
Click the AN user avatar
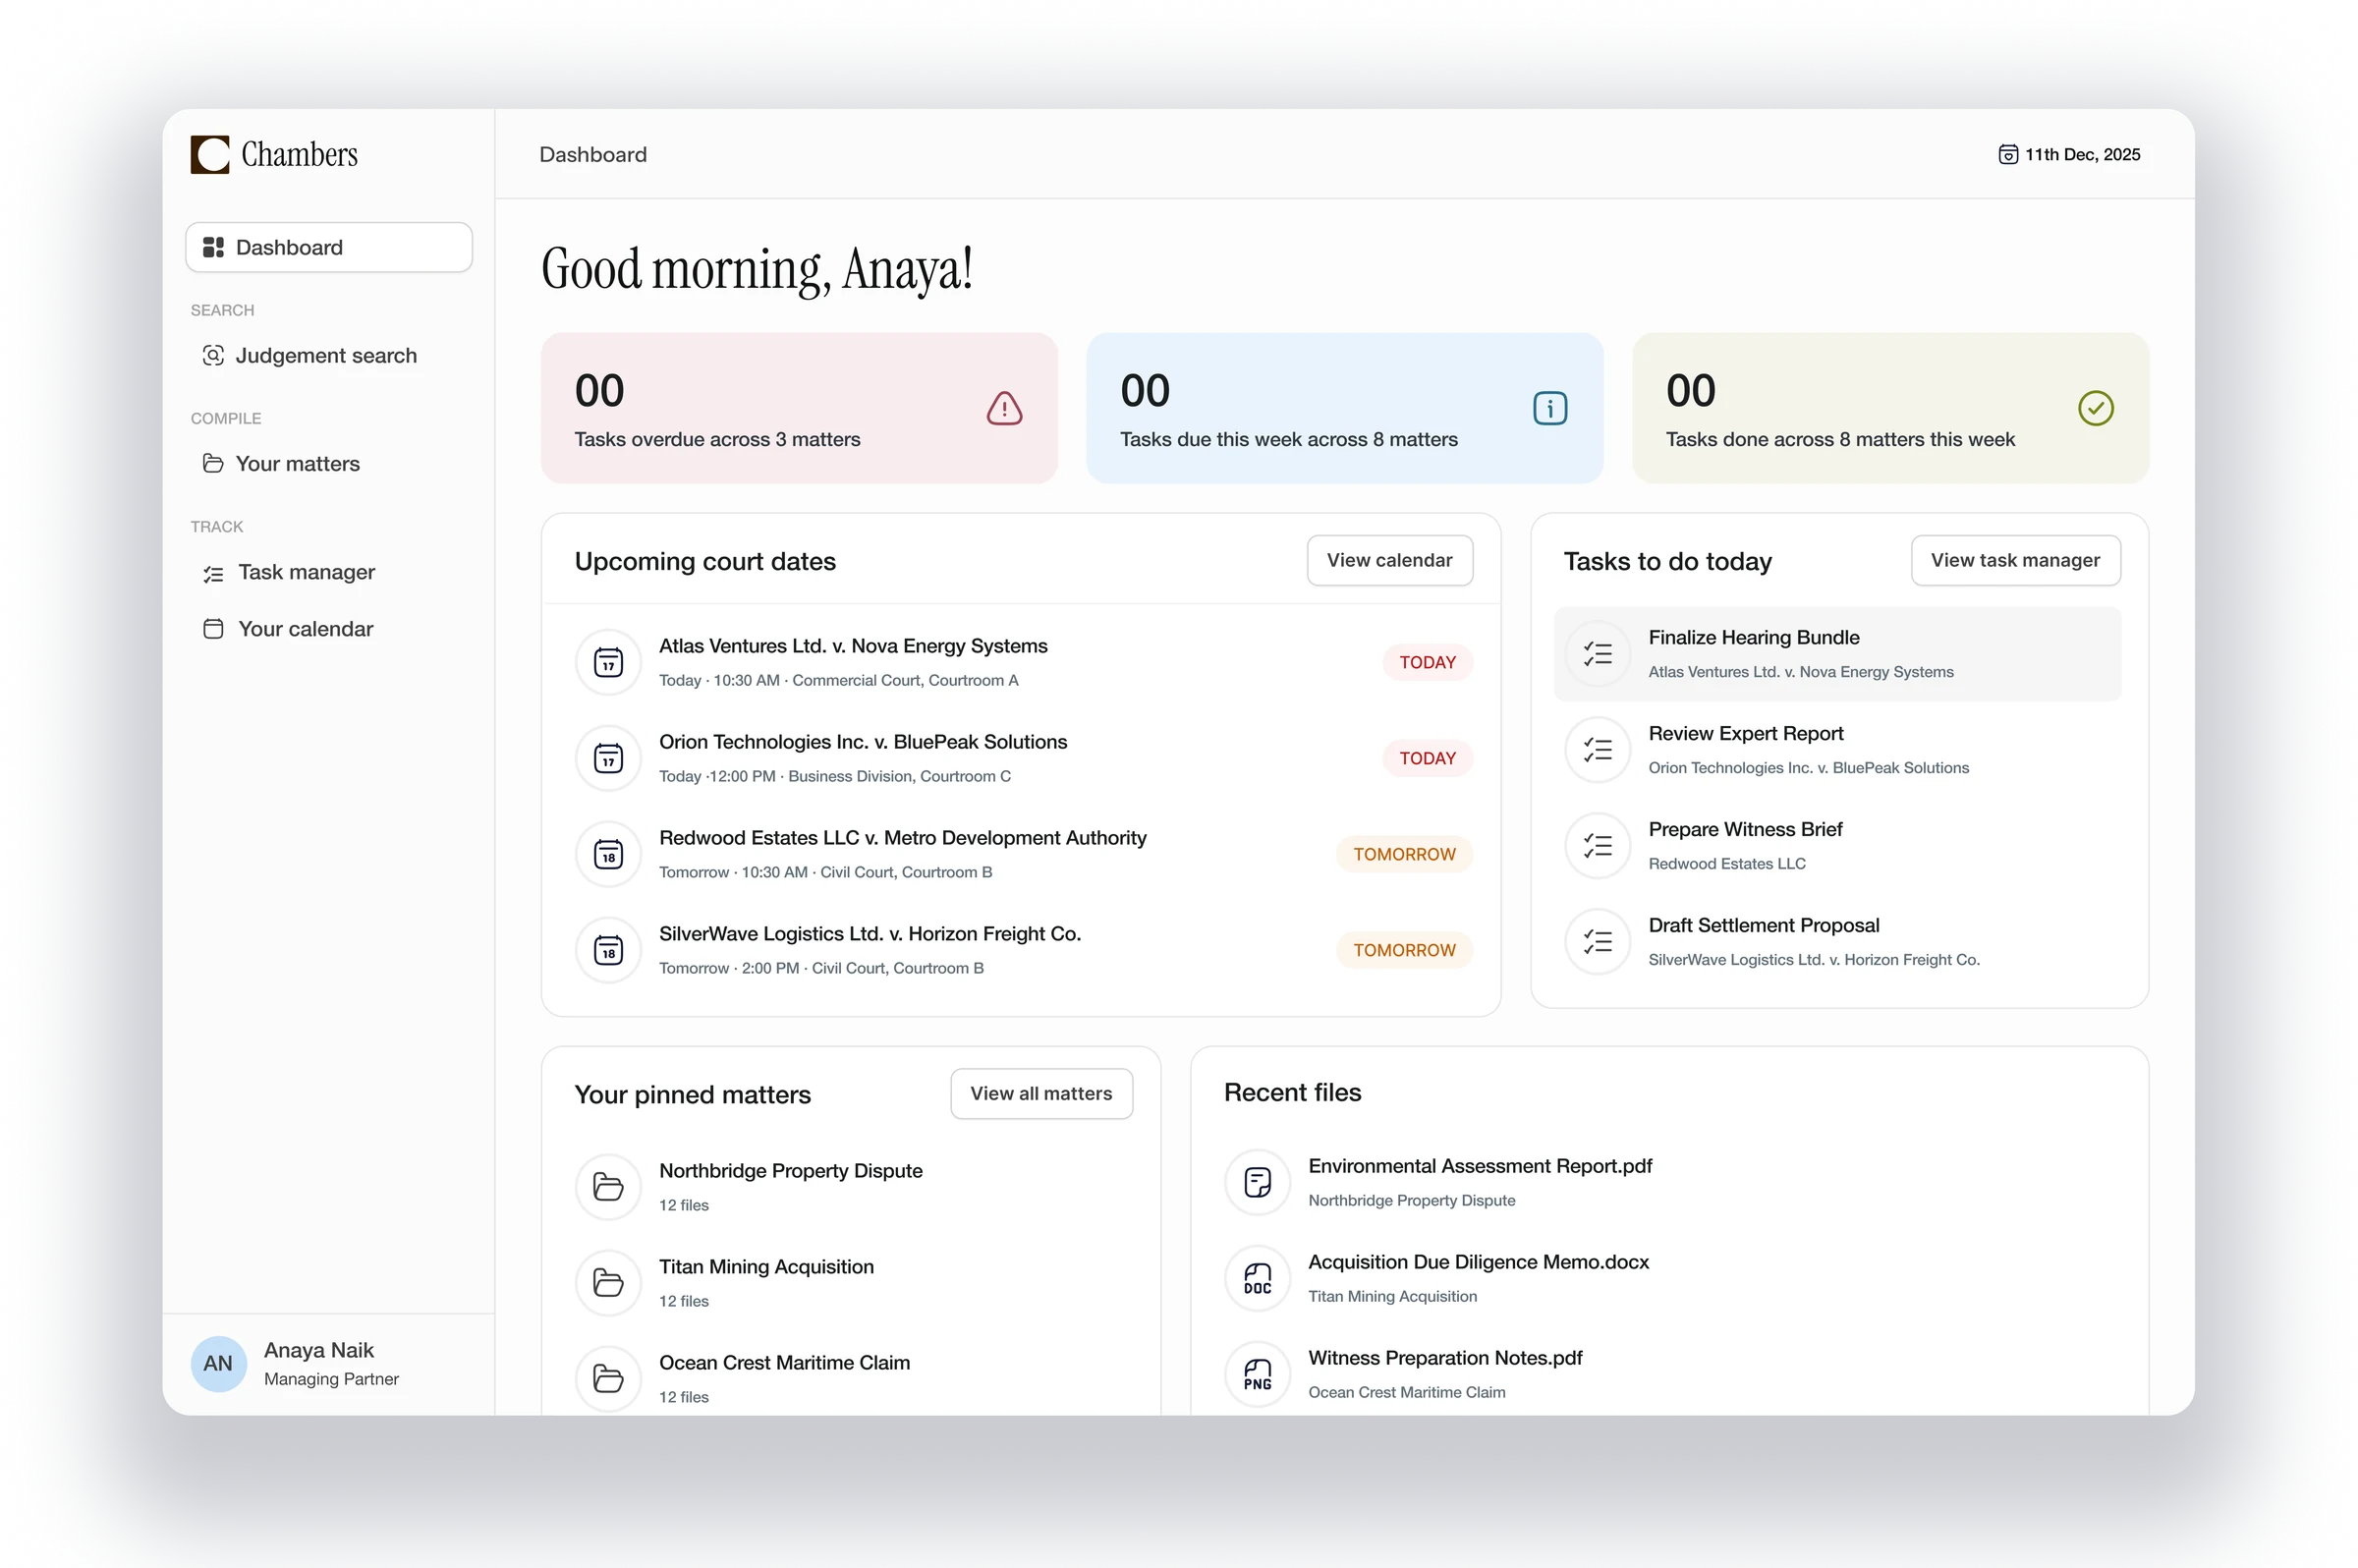coord(218,1364)
